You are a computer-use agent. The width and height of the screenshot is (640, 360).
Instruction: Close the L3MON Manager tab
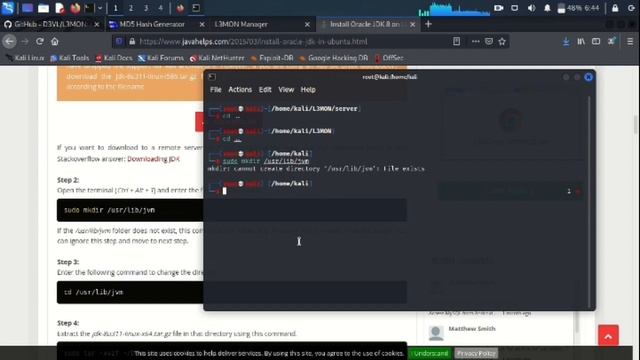(307, 24)
